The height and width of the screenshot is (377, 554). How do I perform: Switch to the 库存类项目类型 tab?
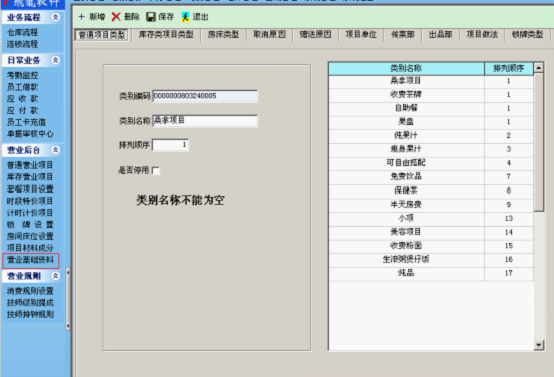tap(166, 35)
